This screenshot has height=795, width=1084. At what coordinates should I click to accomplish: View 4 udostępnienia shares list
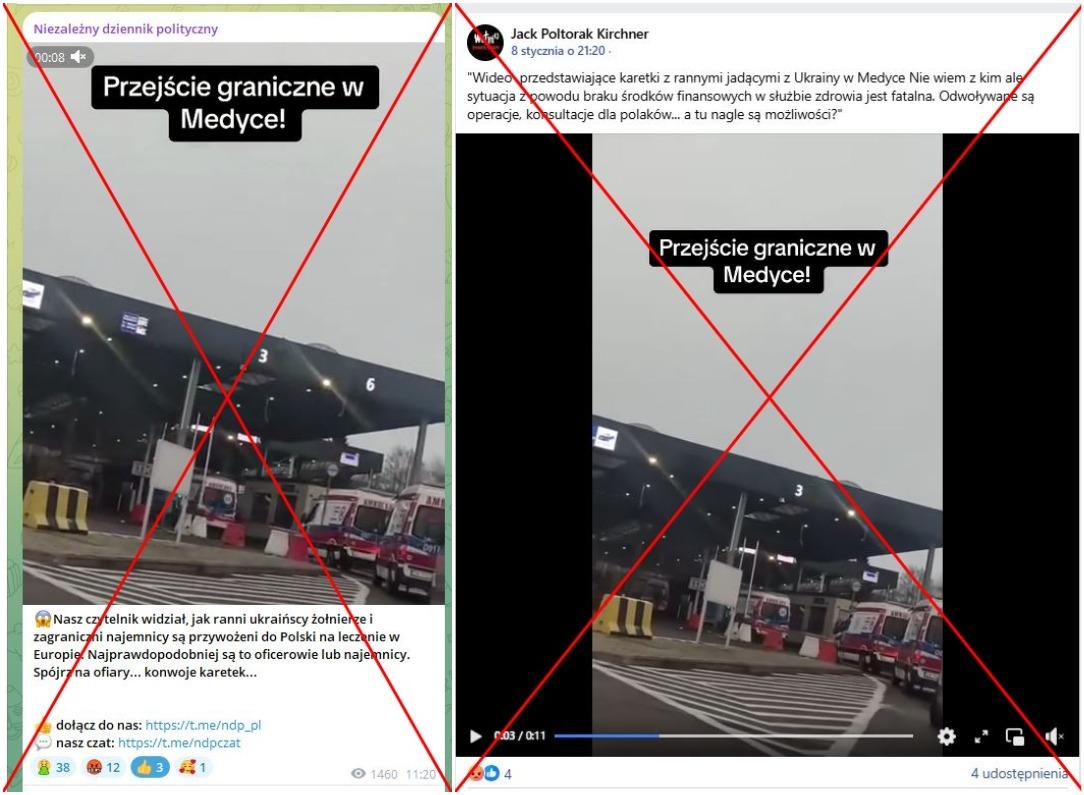coord(1019,774)
